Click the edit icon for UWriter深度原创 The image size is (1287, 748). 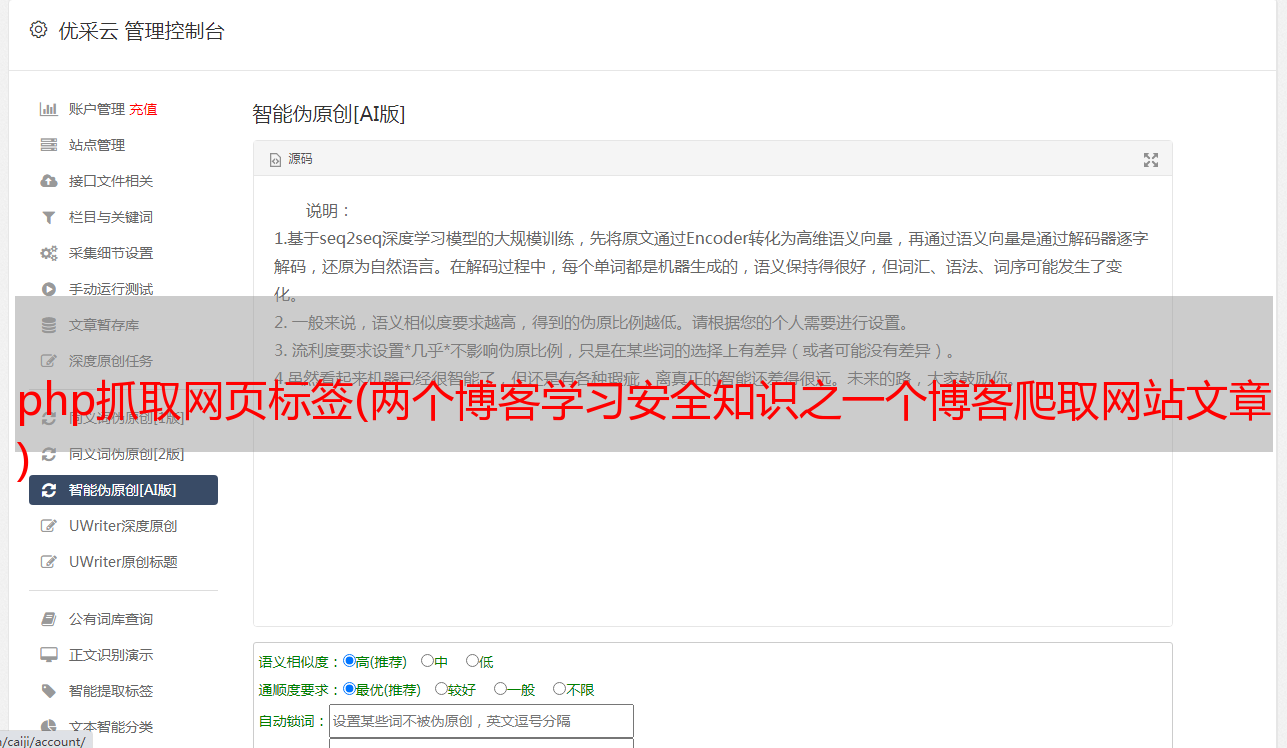(48, 526)
